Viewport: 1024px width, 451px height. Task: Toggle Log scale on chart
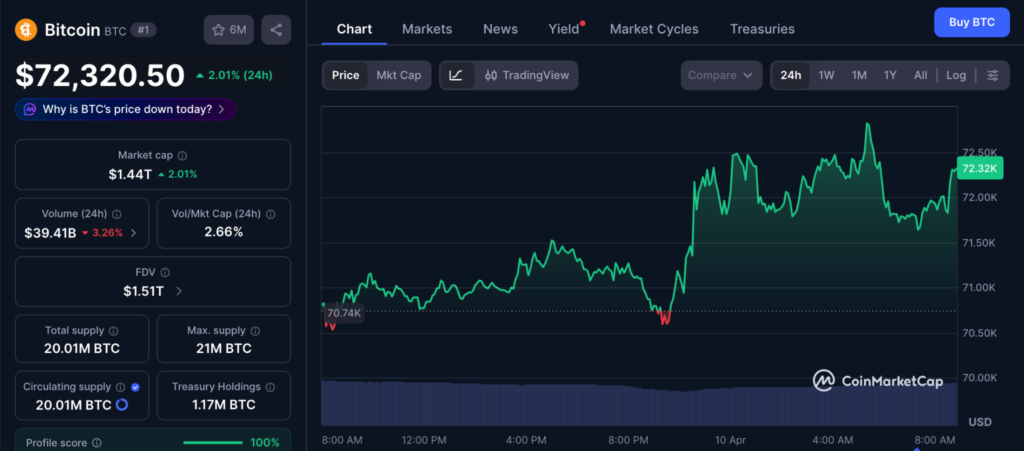[x=956, y=75]
